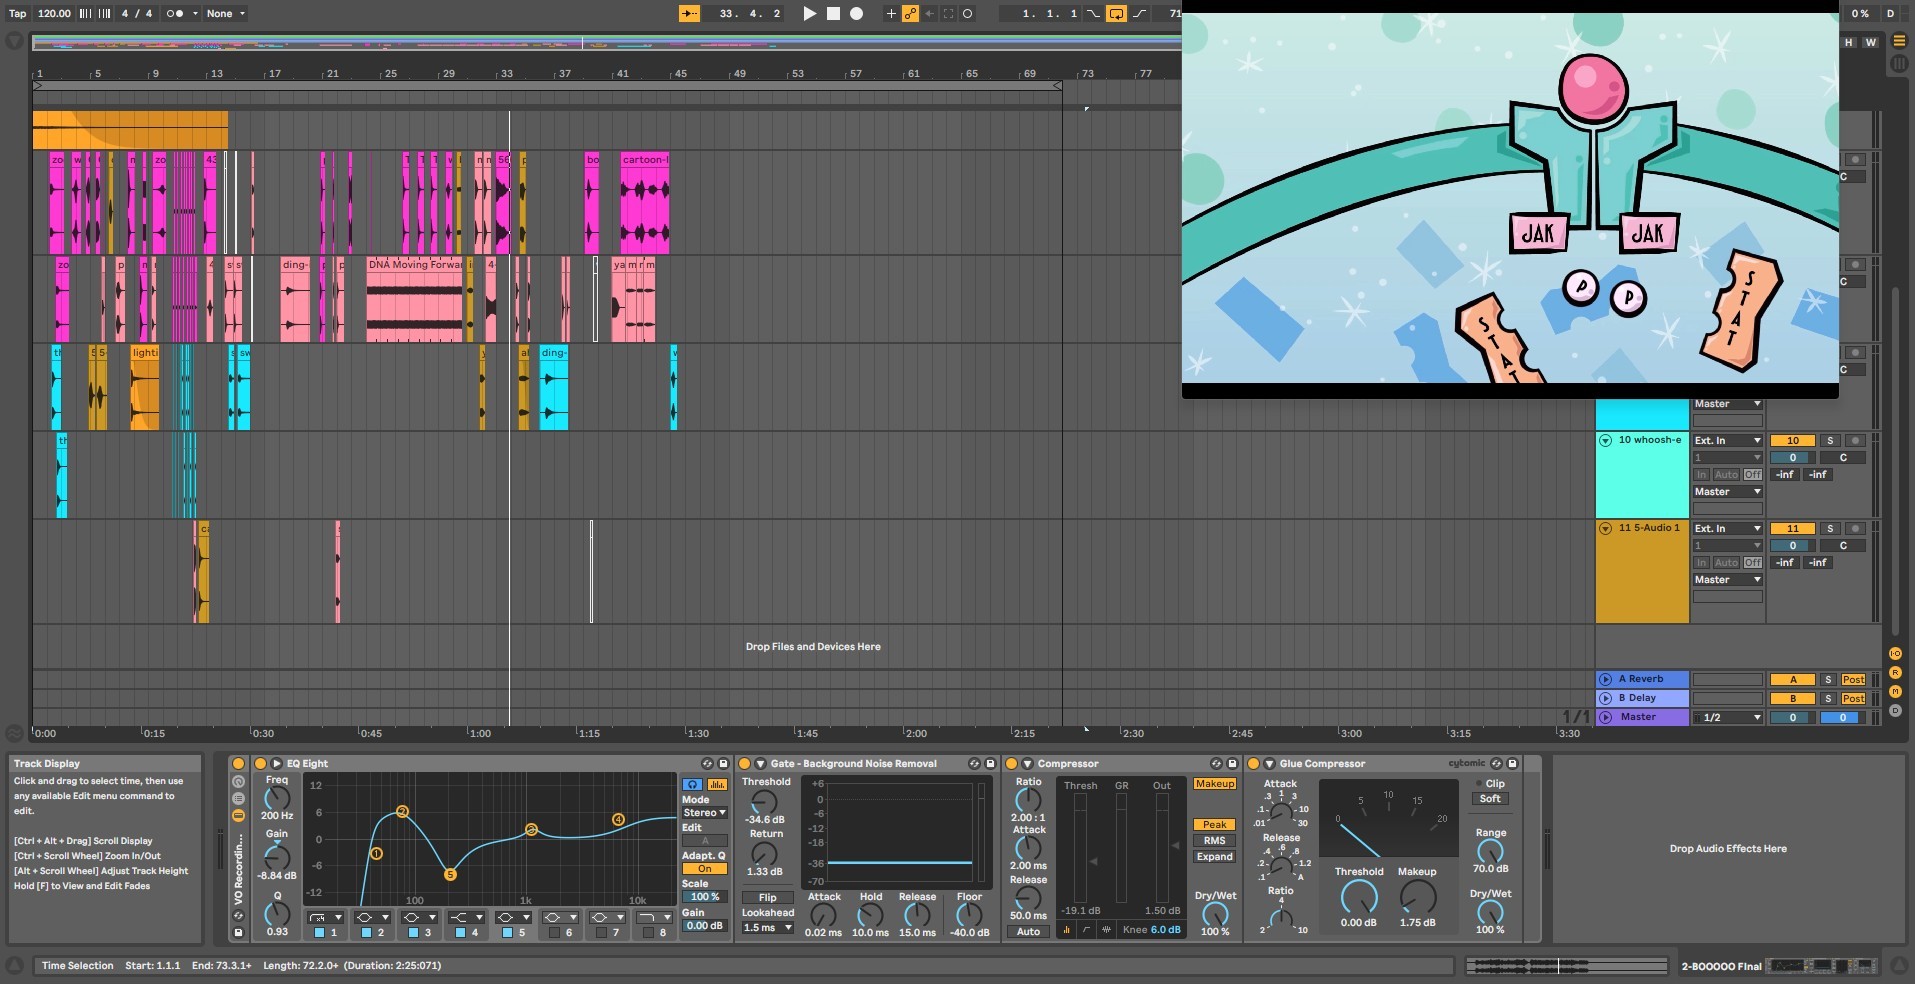
Task: Enable the transport Loop switch icon
Action: (1116, 14)
